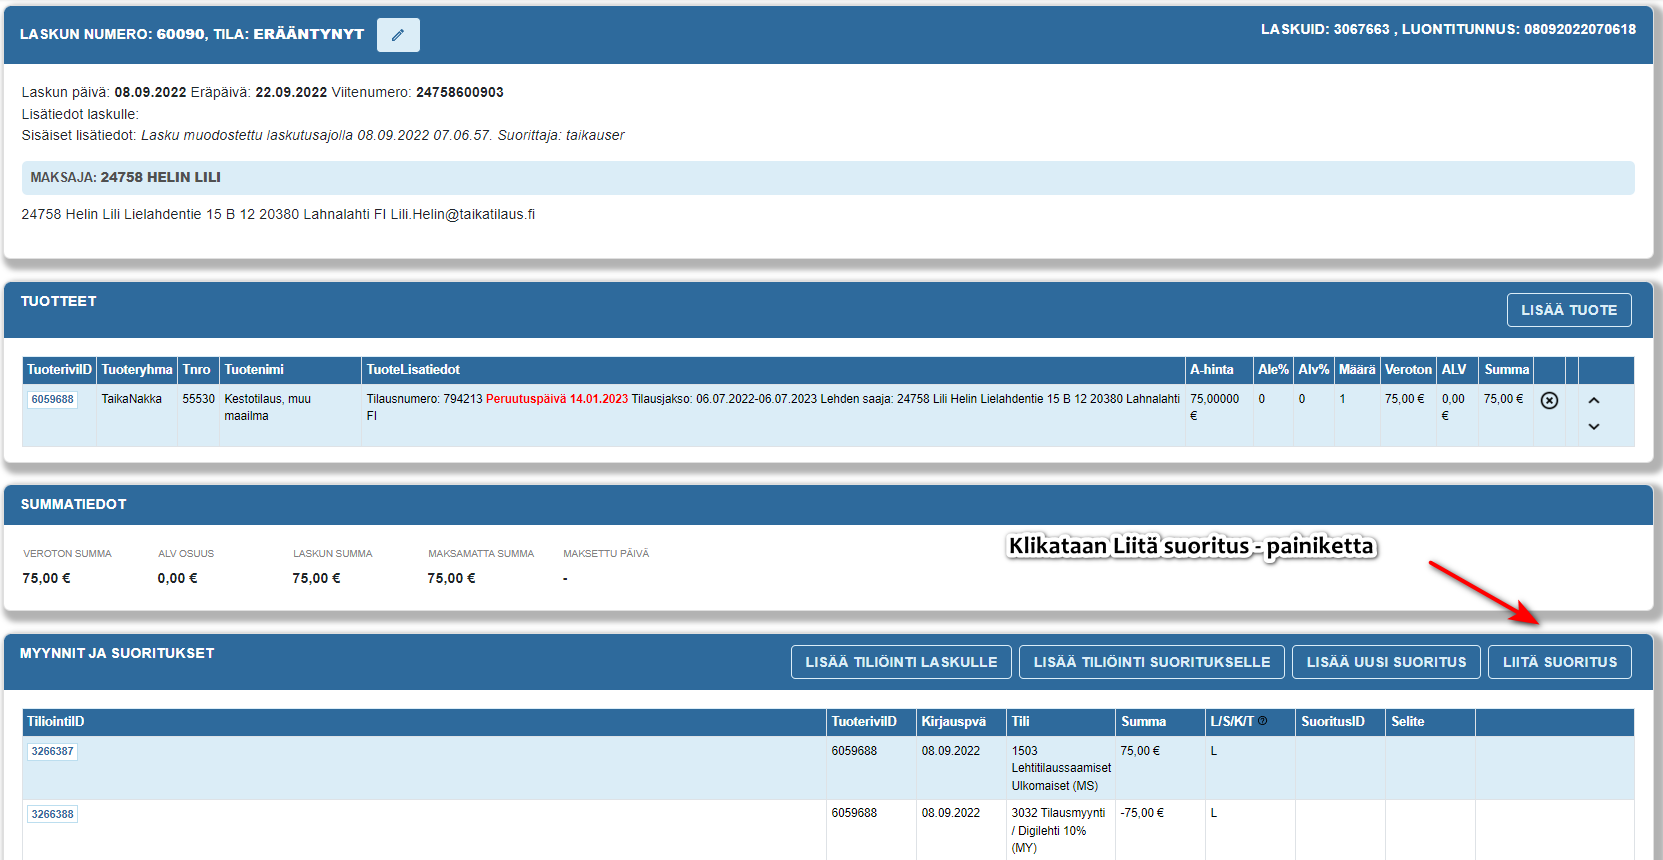Image resolution: width=1663 pixels, height=860 pixels.
Task: Click the Maksamatta summa value 75,00 €
Action: [x=451, y=578]
